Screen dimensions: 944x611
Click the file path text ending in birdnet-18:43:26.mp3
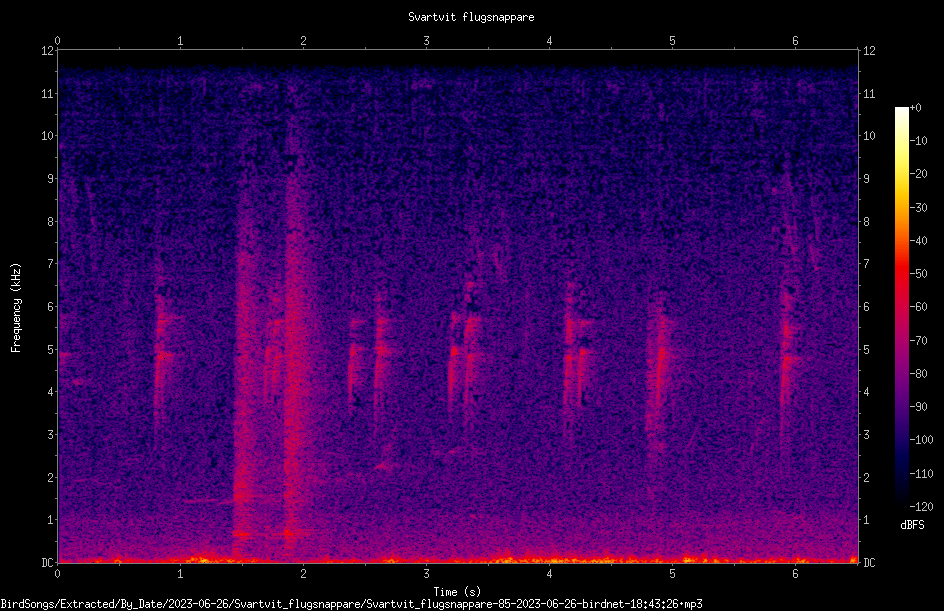[351, 604]
